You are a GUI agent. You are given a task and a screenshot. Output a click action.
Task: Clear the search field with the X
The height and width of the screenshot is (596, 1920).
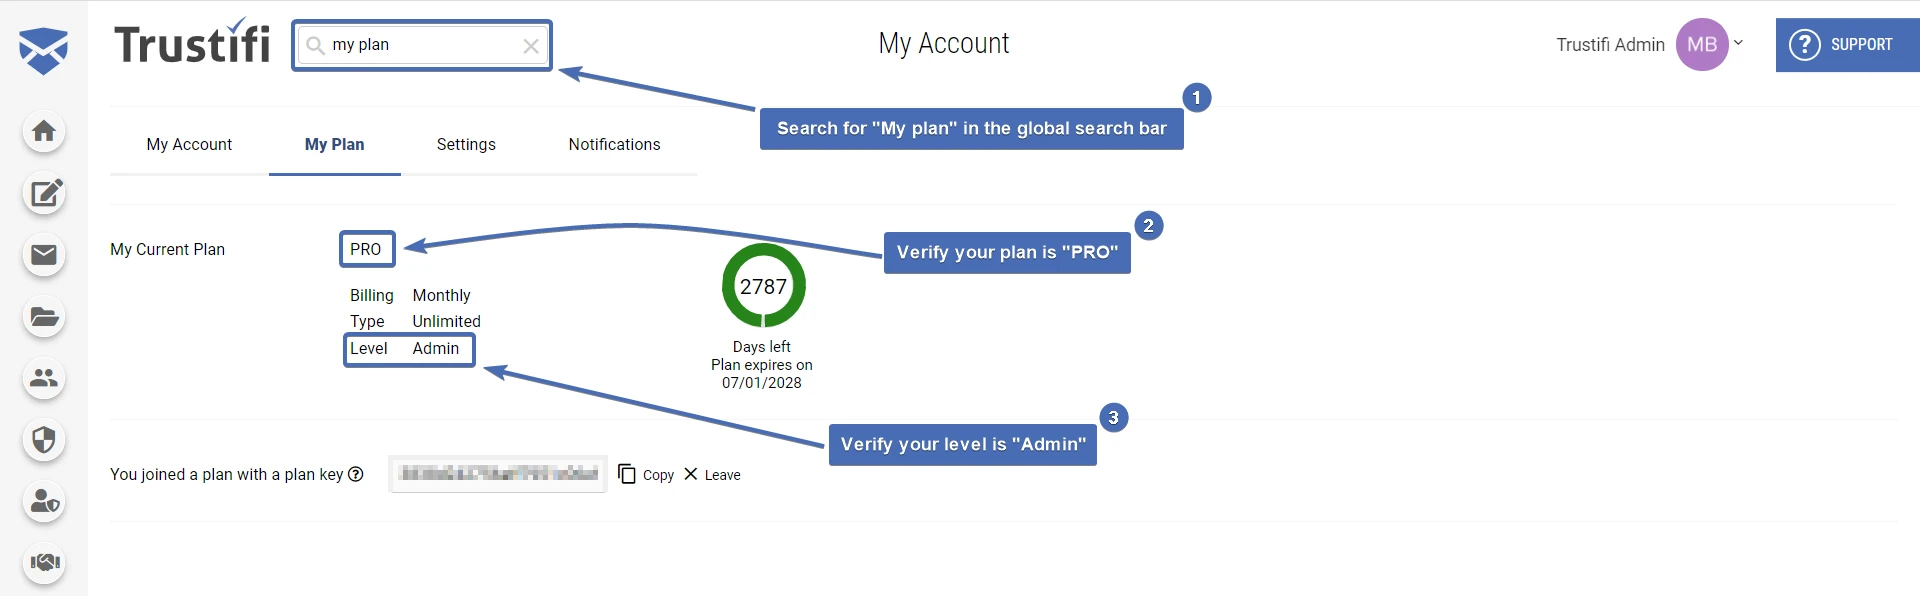531,44
